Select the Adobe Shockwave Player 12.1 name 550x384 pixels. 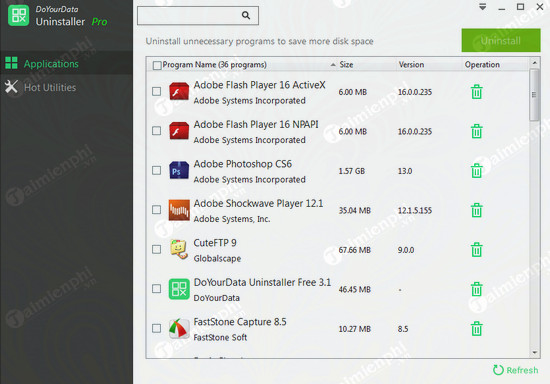pos(259,203)
